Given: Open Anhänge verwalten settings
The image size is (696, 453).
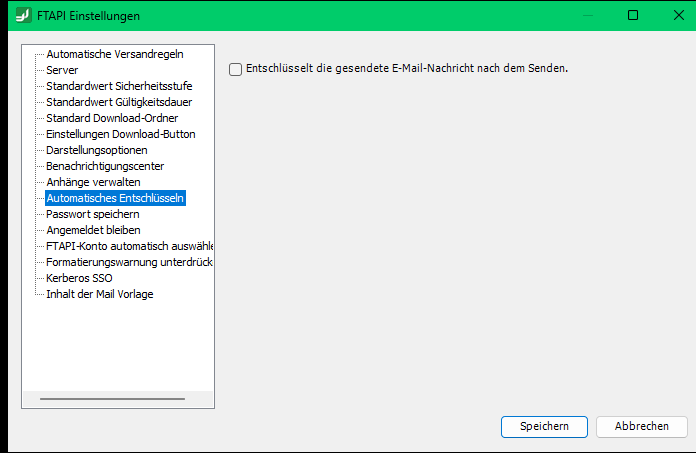Looking at the screenshot, I should point(93,182).
